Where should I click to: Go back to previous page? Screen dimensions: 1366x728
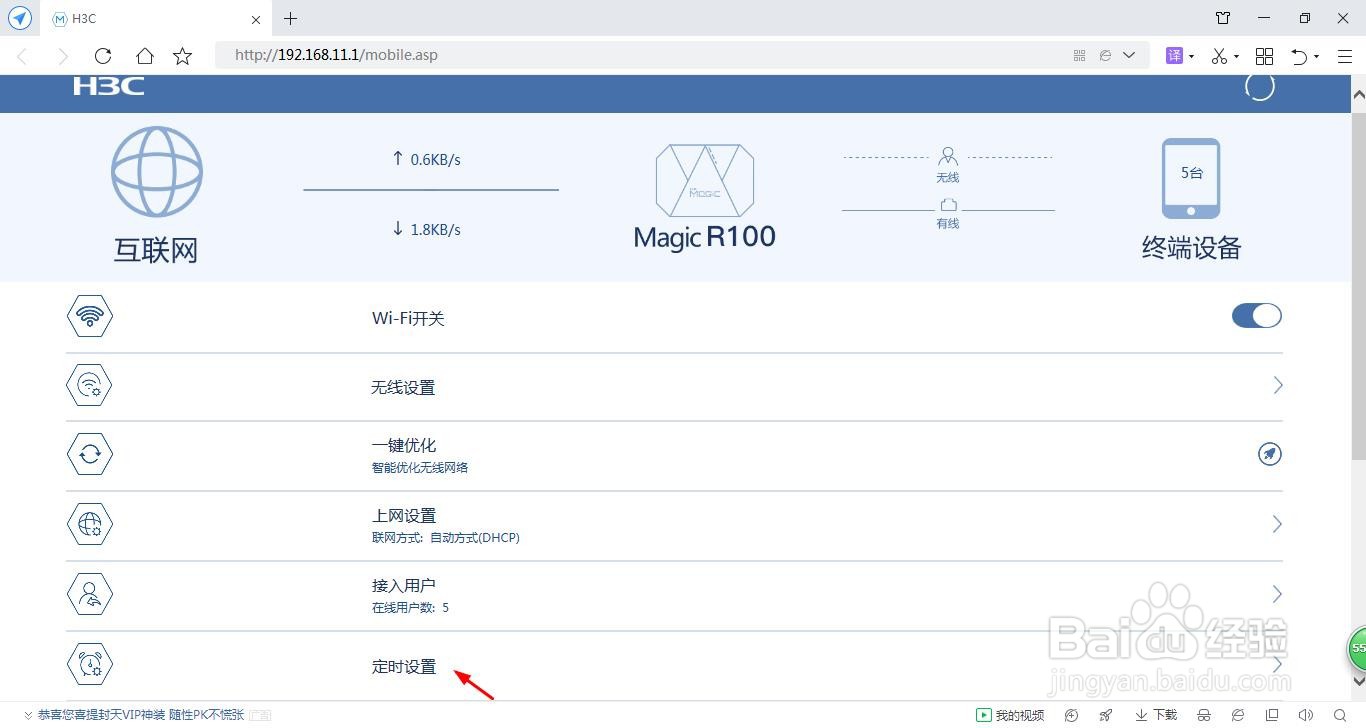(22, 56)
